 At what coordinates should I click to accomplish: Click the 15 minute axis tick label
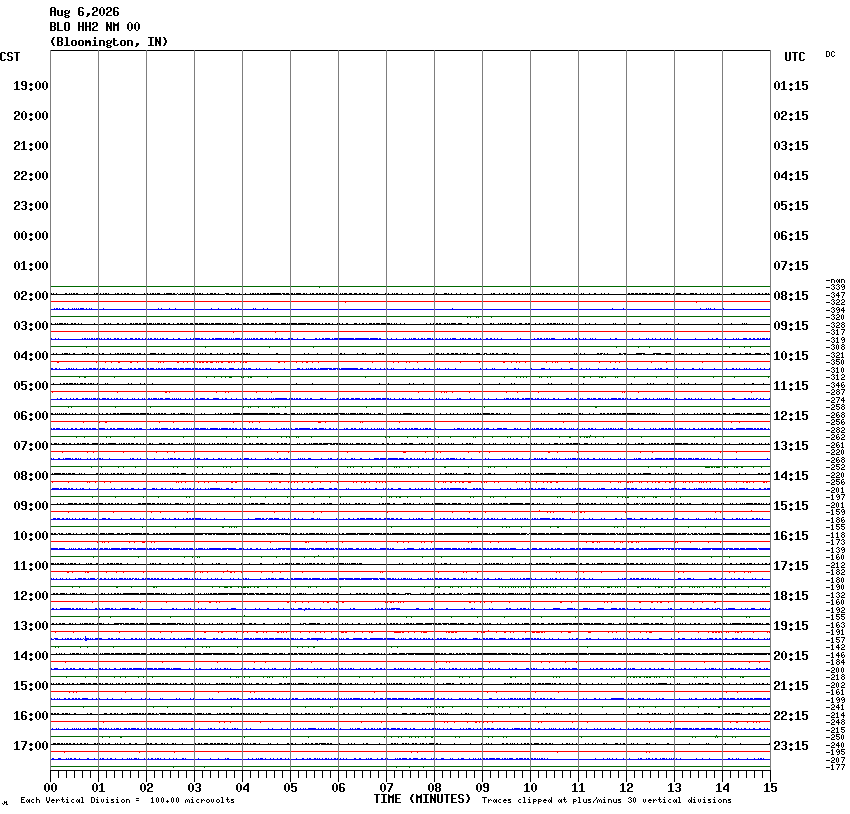click(770, 787)
